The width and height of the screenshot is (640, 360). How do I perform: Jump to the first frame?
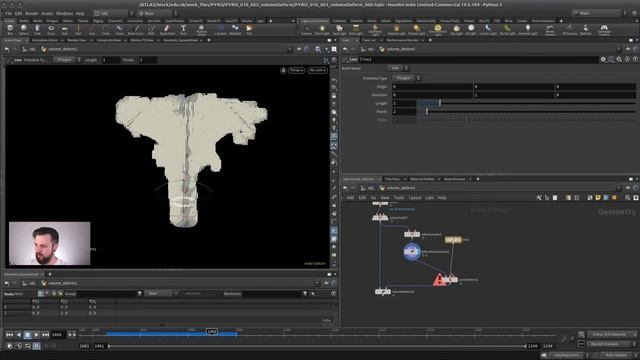10,335
